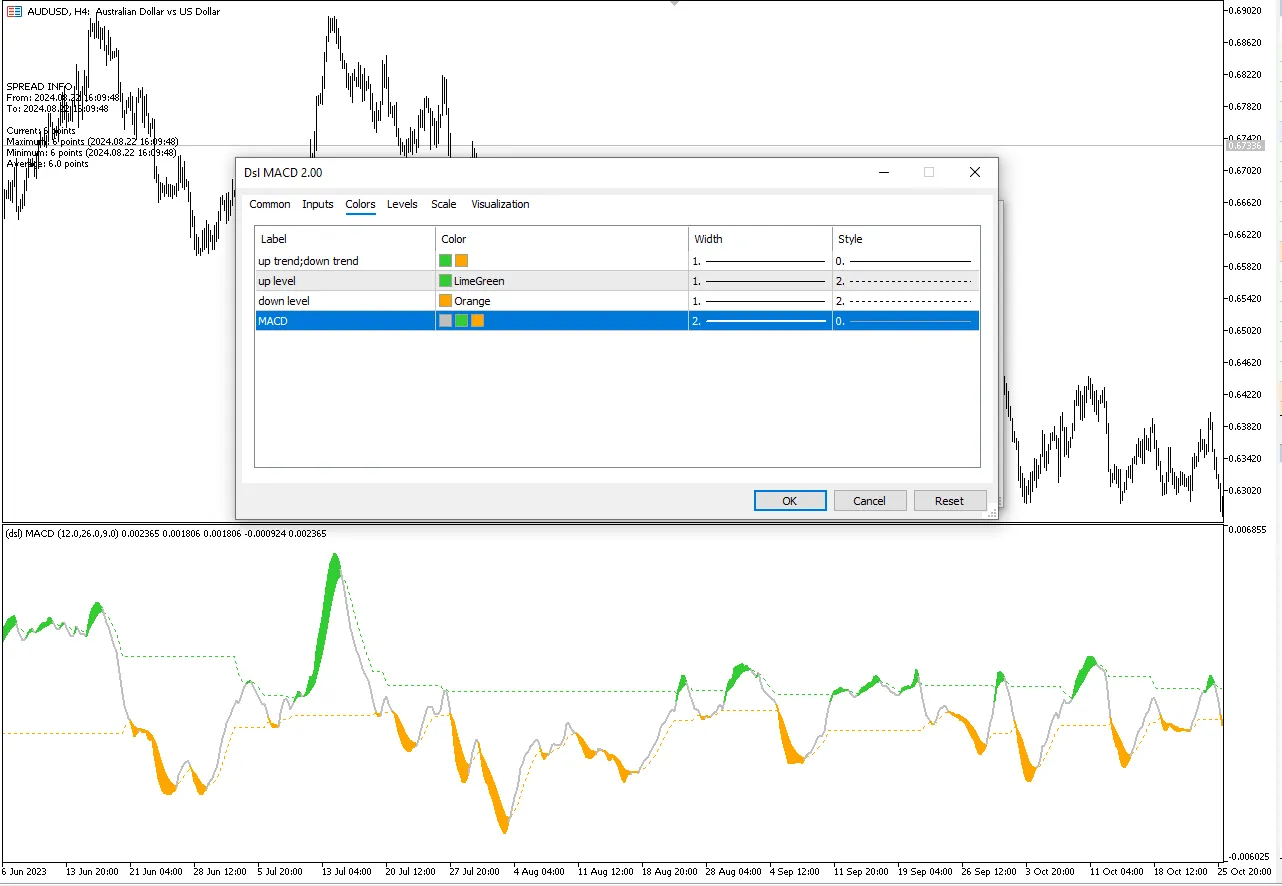Open the Common tab
The height and width of the screenshot is (886, 1282).
pos(269,204)
